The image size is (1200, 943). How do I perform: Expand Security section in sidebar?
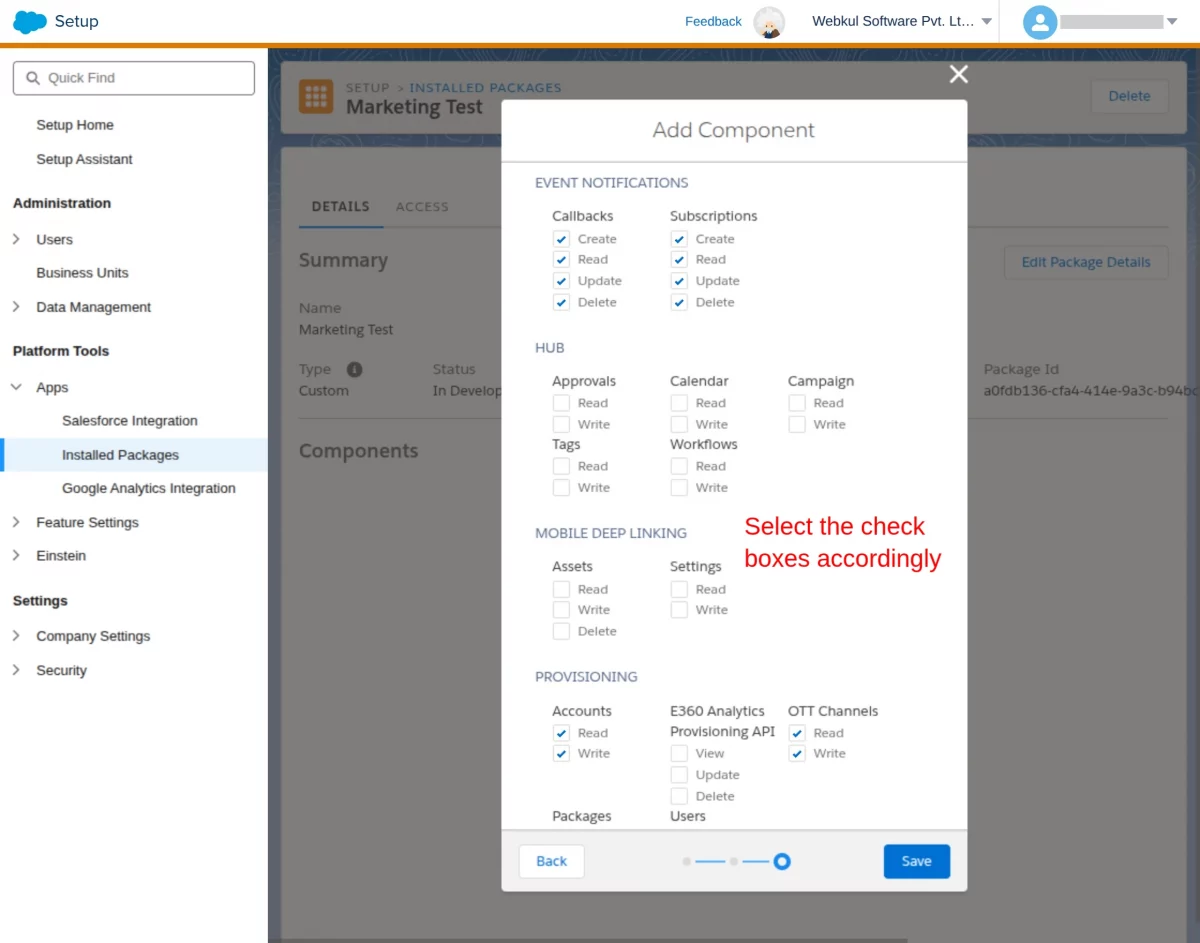click(16, 670)
